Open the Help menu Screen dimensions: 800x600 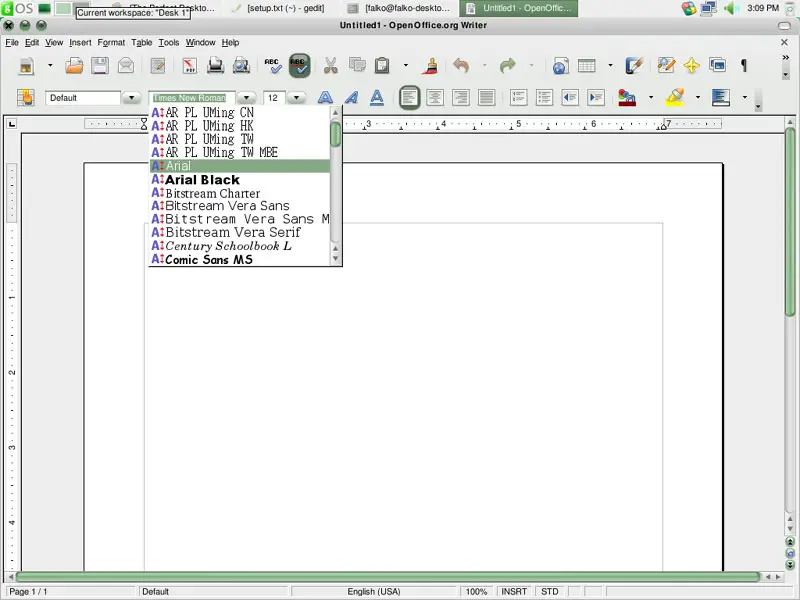[x=230, y=42]
